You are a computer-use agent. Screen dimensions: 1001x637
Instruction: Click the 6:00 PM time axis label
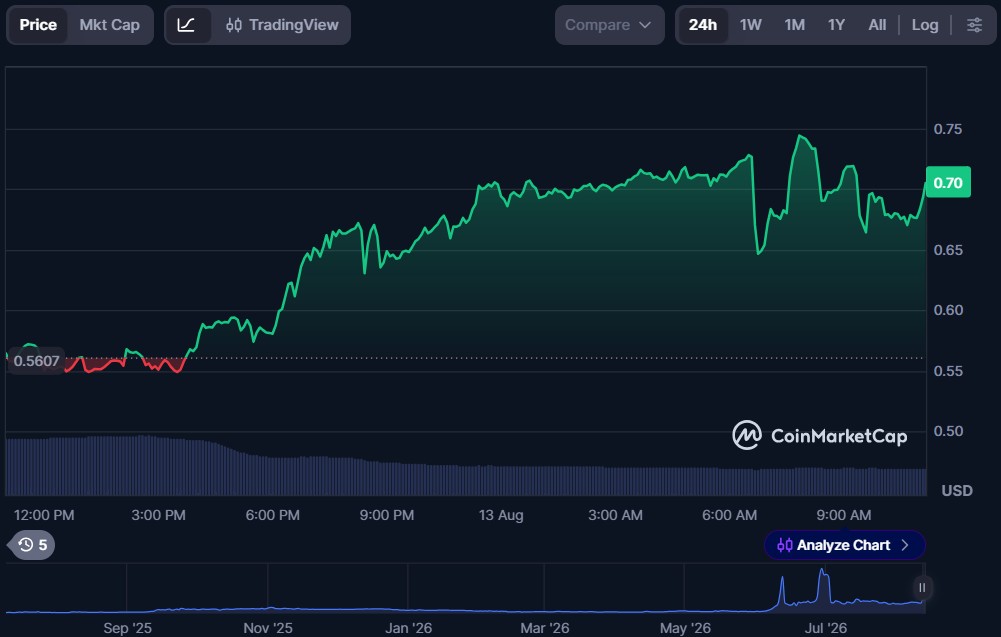point(273,515)
